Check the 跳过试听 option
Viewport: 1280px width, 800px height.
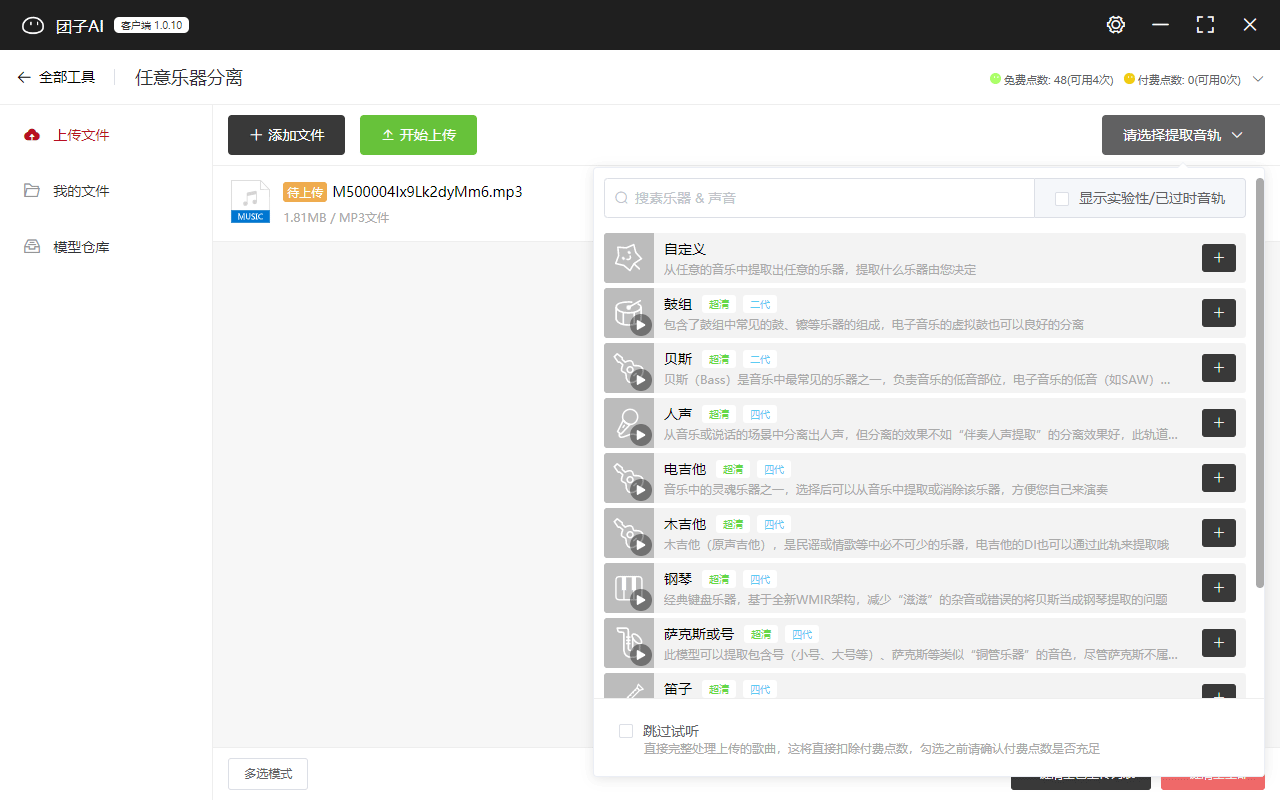626,731
